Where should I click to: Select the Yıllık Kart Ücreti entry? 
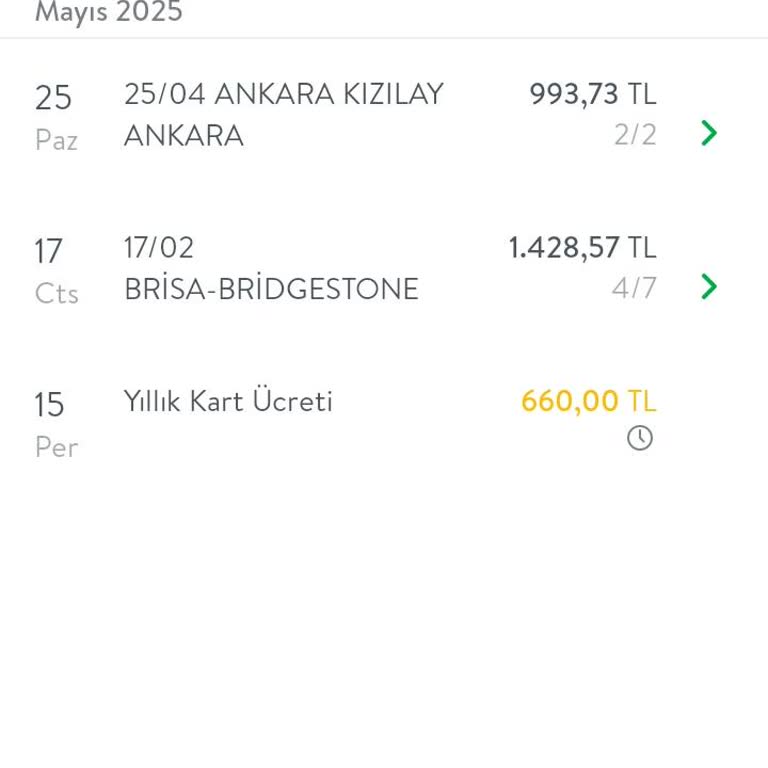click(228, 402)
